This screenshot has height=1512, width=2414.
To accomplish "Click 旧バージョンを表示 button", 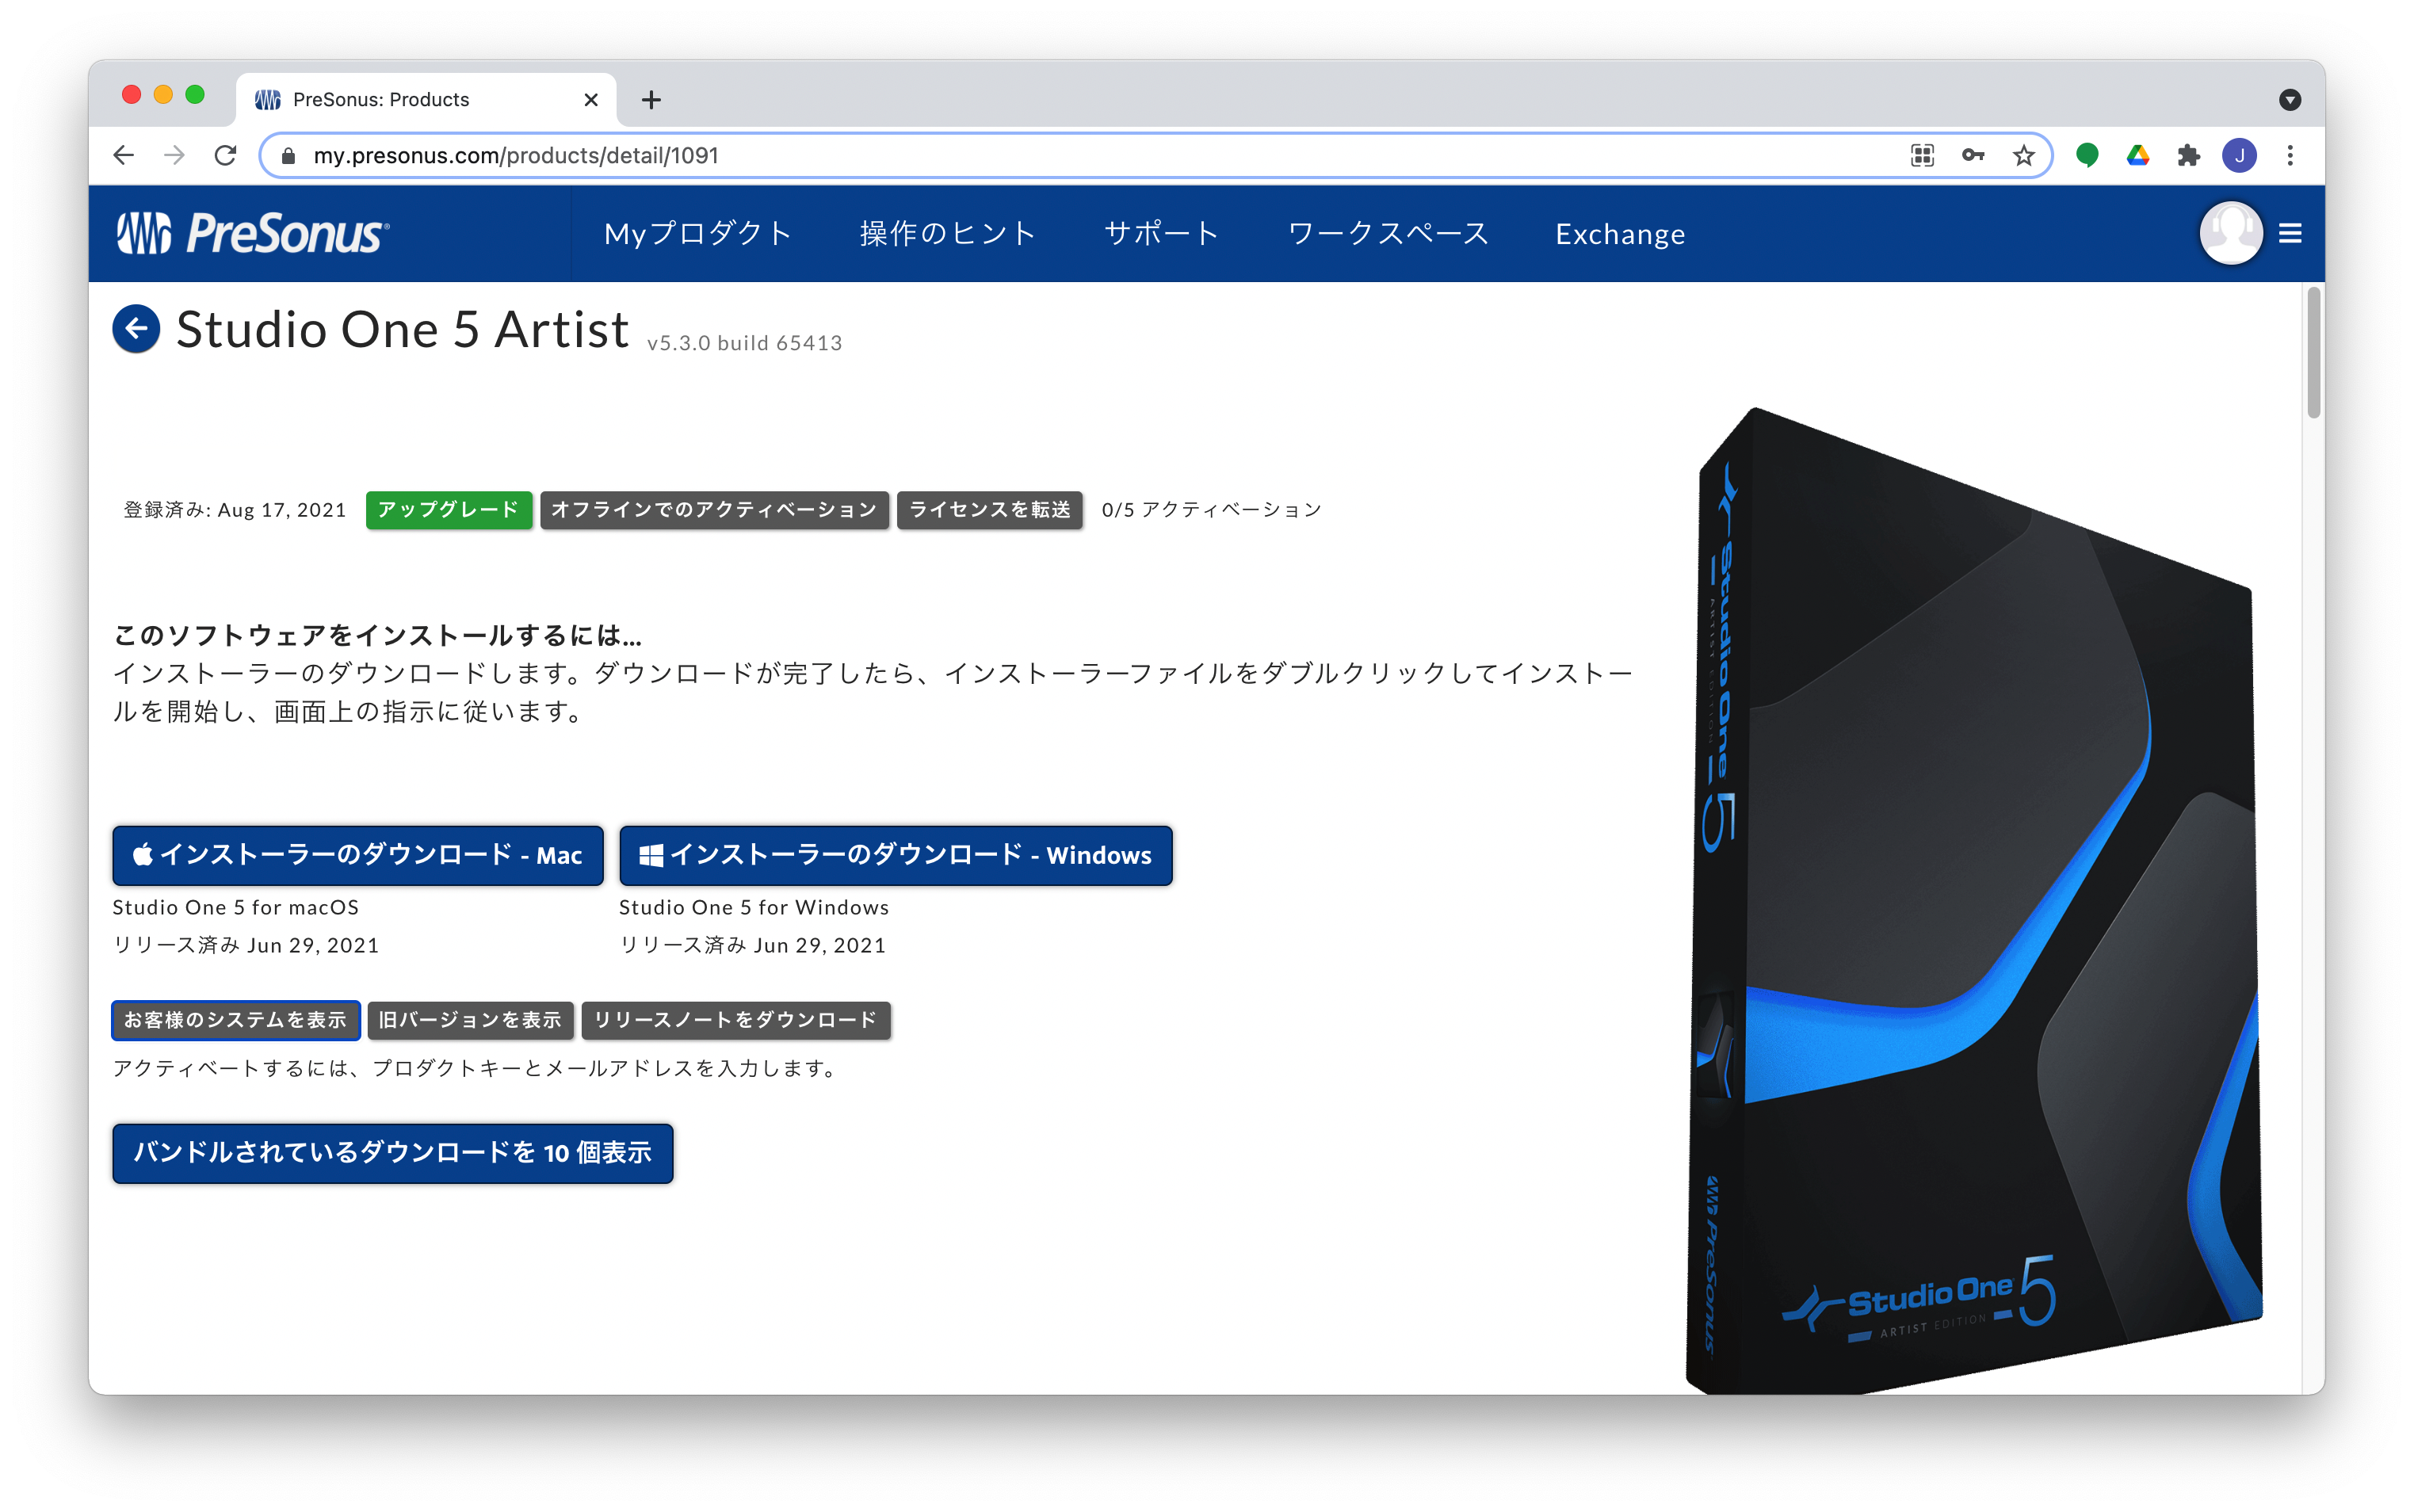I will (470, 1020).
